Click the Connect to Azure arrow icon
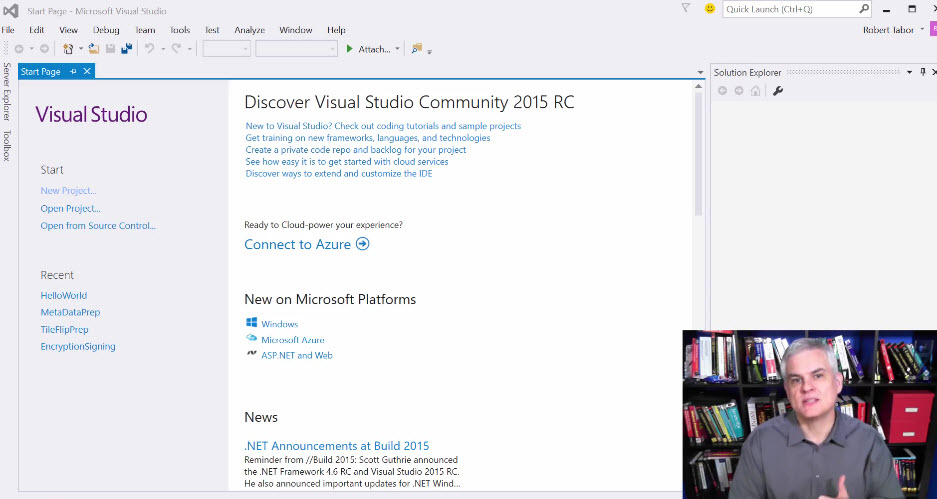This screenshot has width=937, height=499. pyautogui.click(x=363, y=244)
